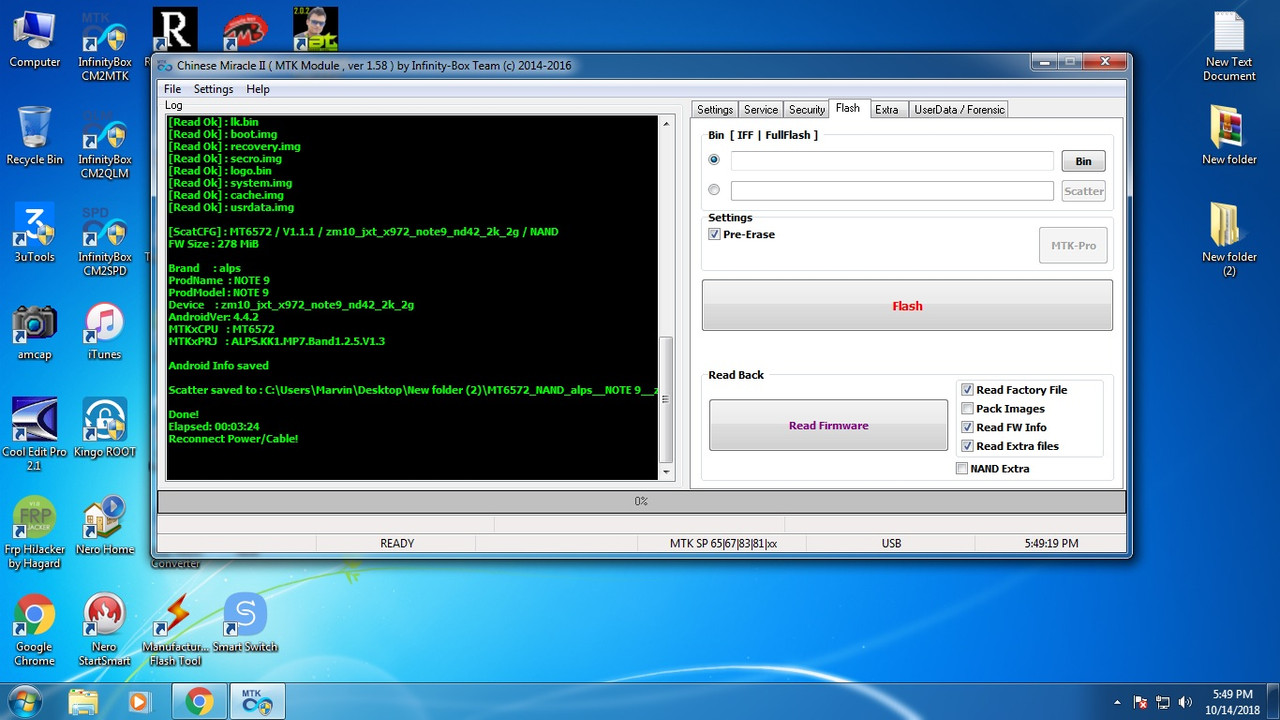
Task: Enable the Pack Images checkbox
Action: 967,408
